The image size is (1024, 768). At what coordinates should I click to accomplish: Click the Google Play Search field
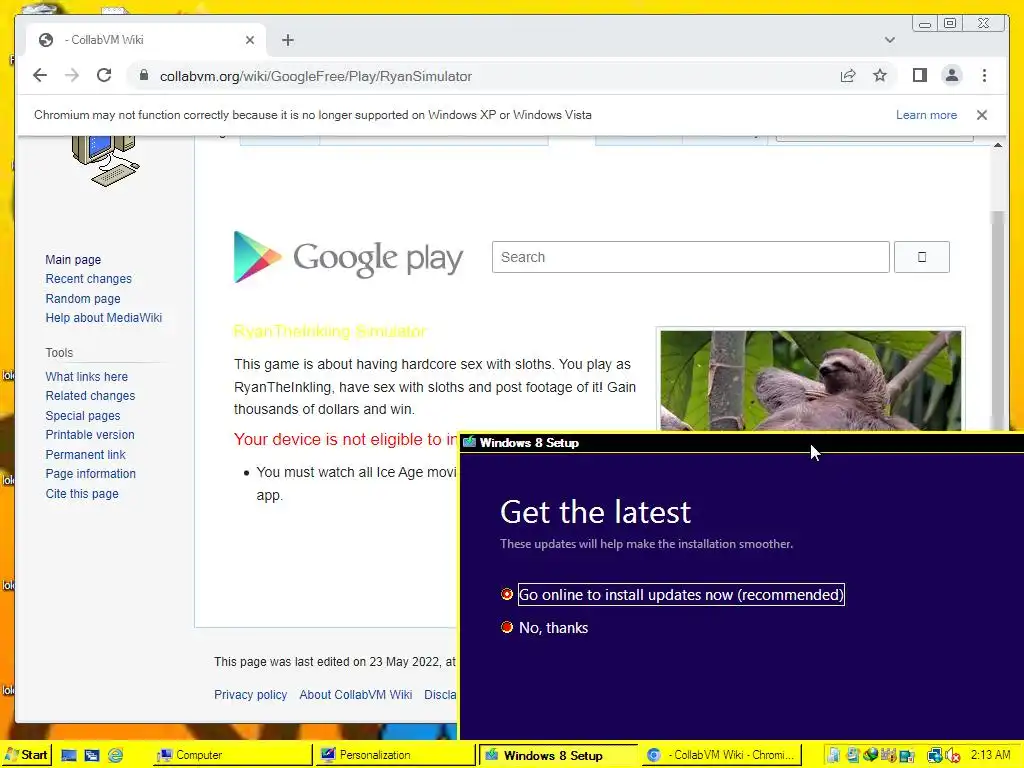point(690,257)
